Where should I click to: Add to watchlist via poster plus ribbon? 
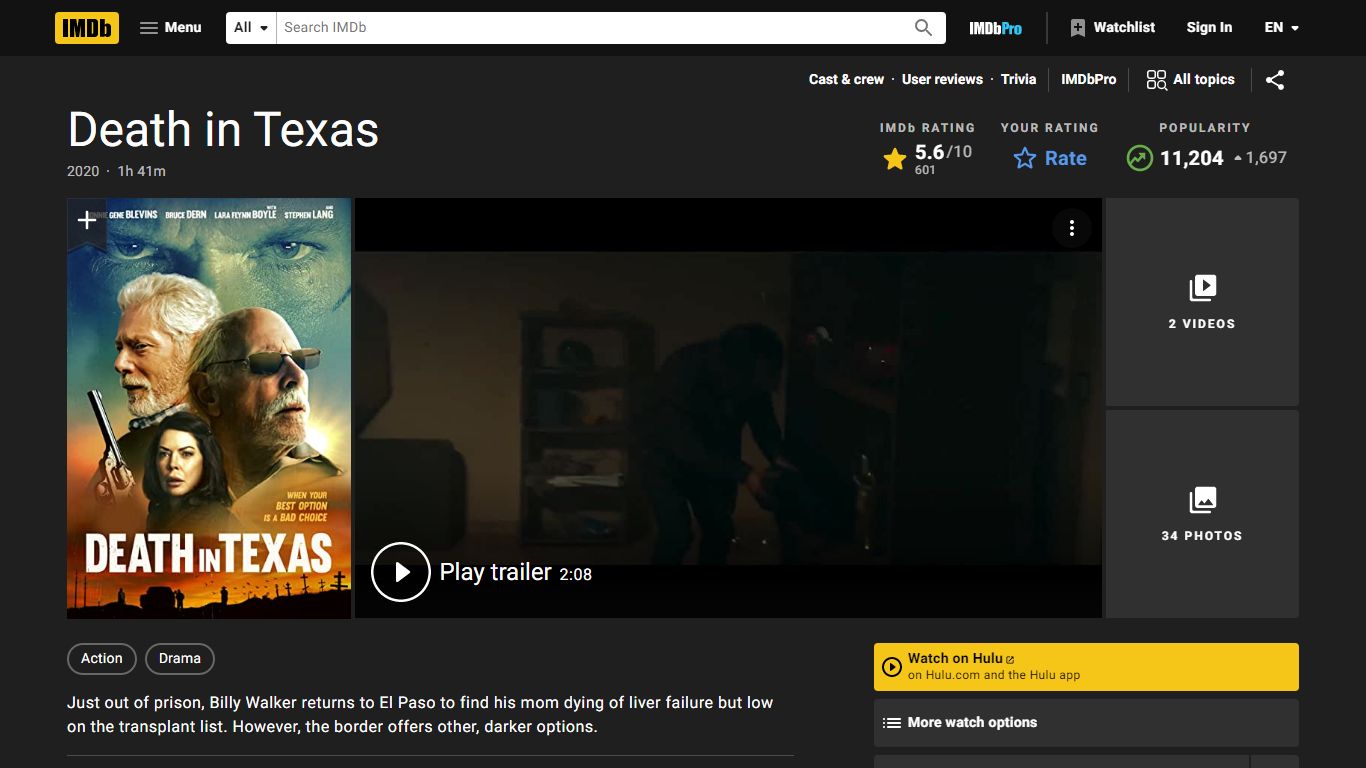[x=87, y=220]
